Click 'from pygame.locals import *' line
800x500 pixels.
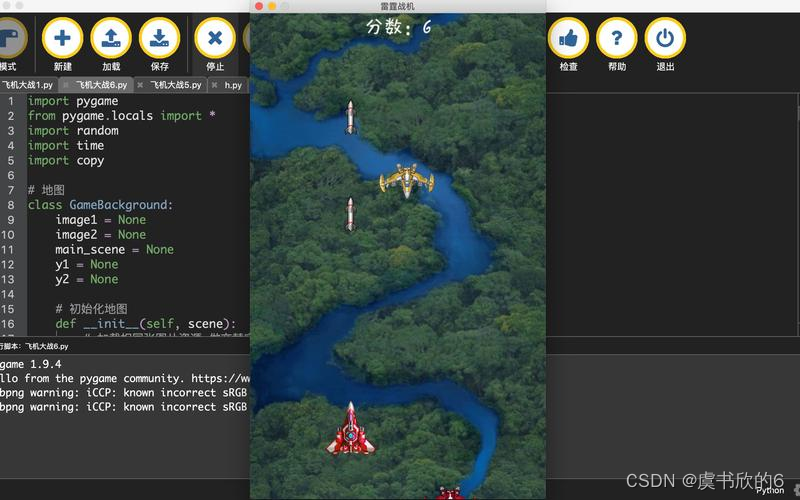pyautogui.click(x=121, y=116)
